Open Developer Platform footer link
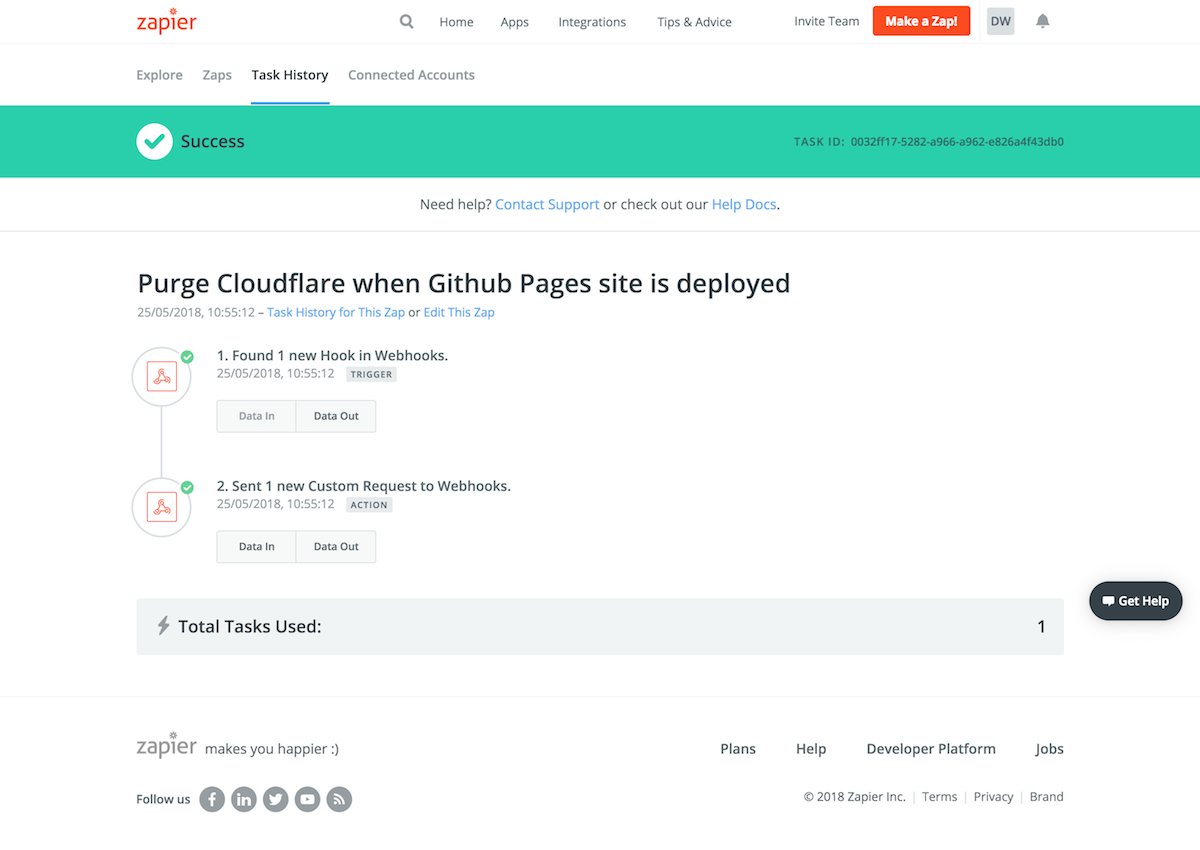The image size is (1200, 850). coord(931,749)
